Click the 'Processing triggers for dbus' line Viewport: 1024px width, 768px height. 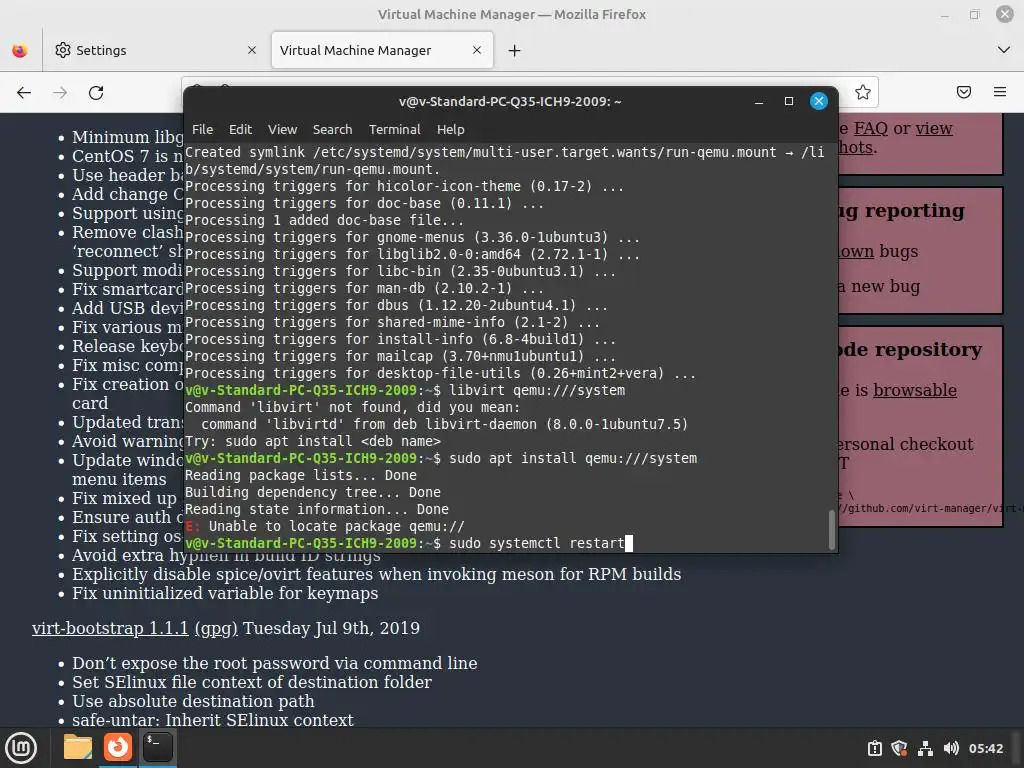pyautogui.click(x=396, y=306)
